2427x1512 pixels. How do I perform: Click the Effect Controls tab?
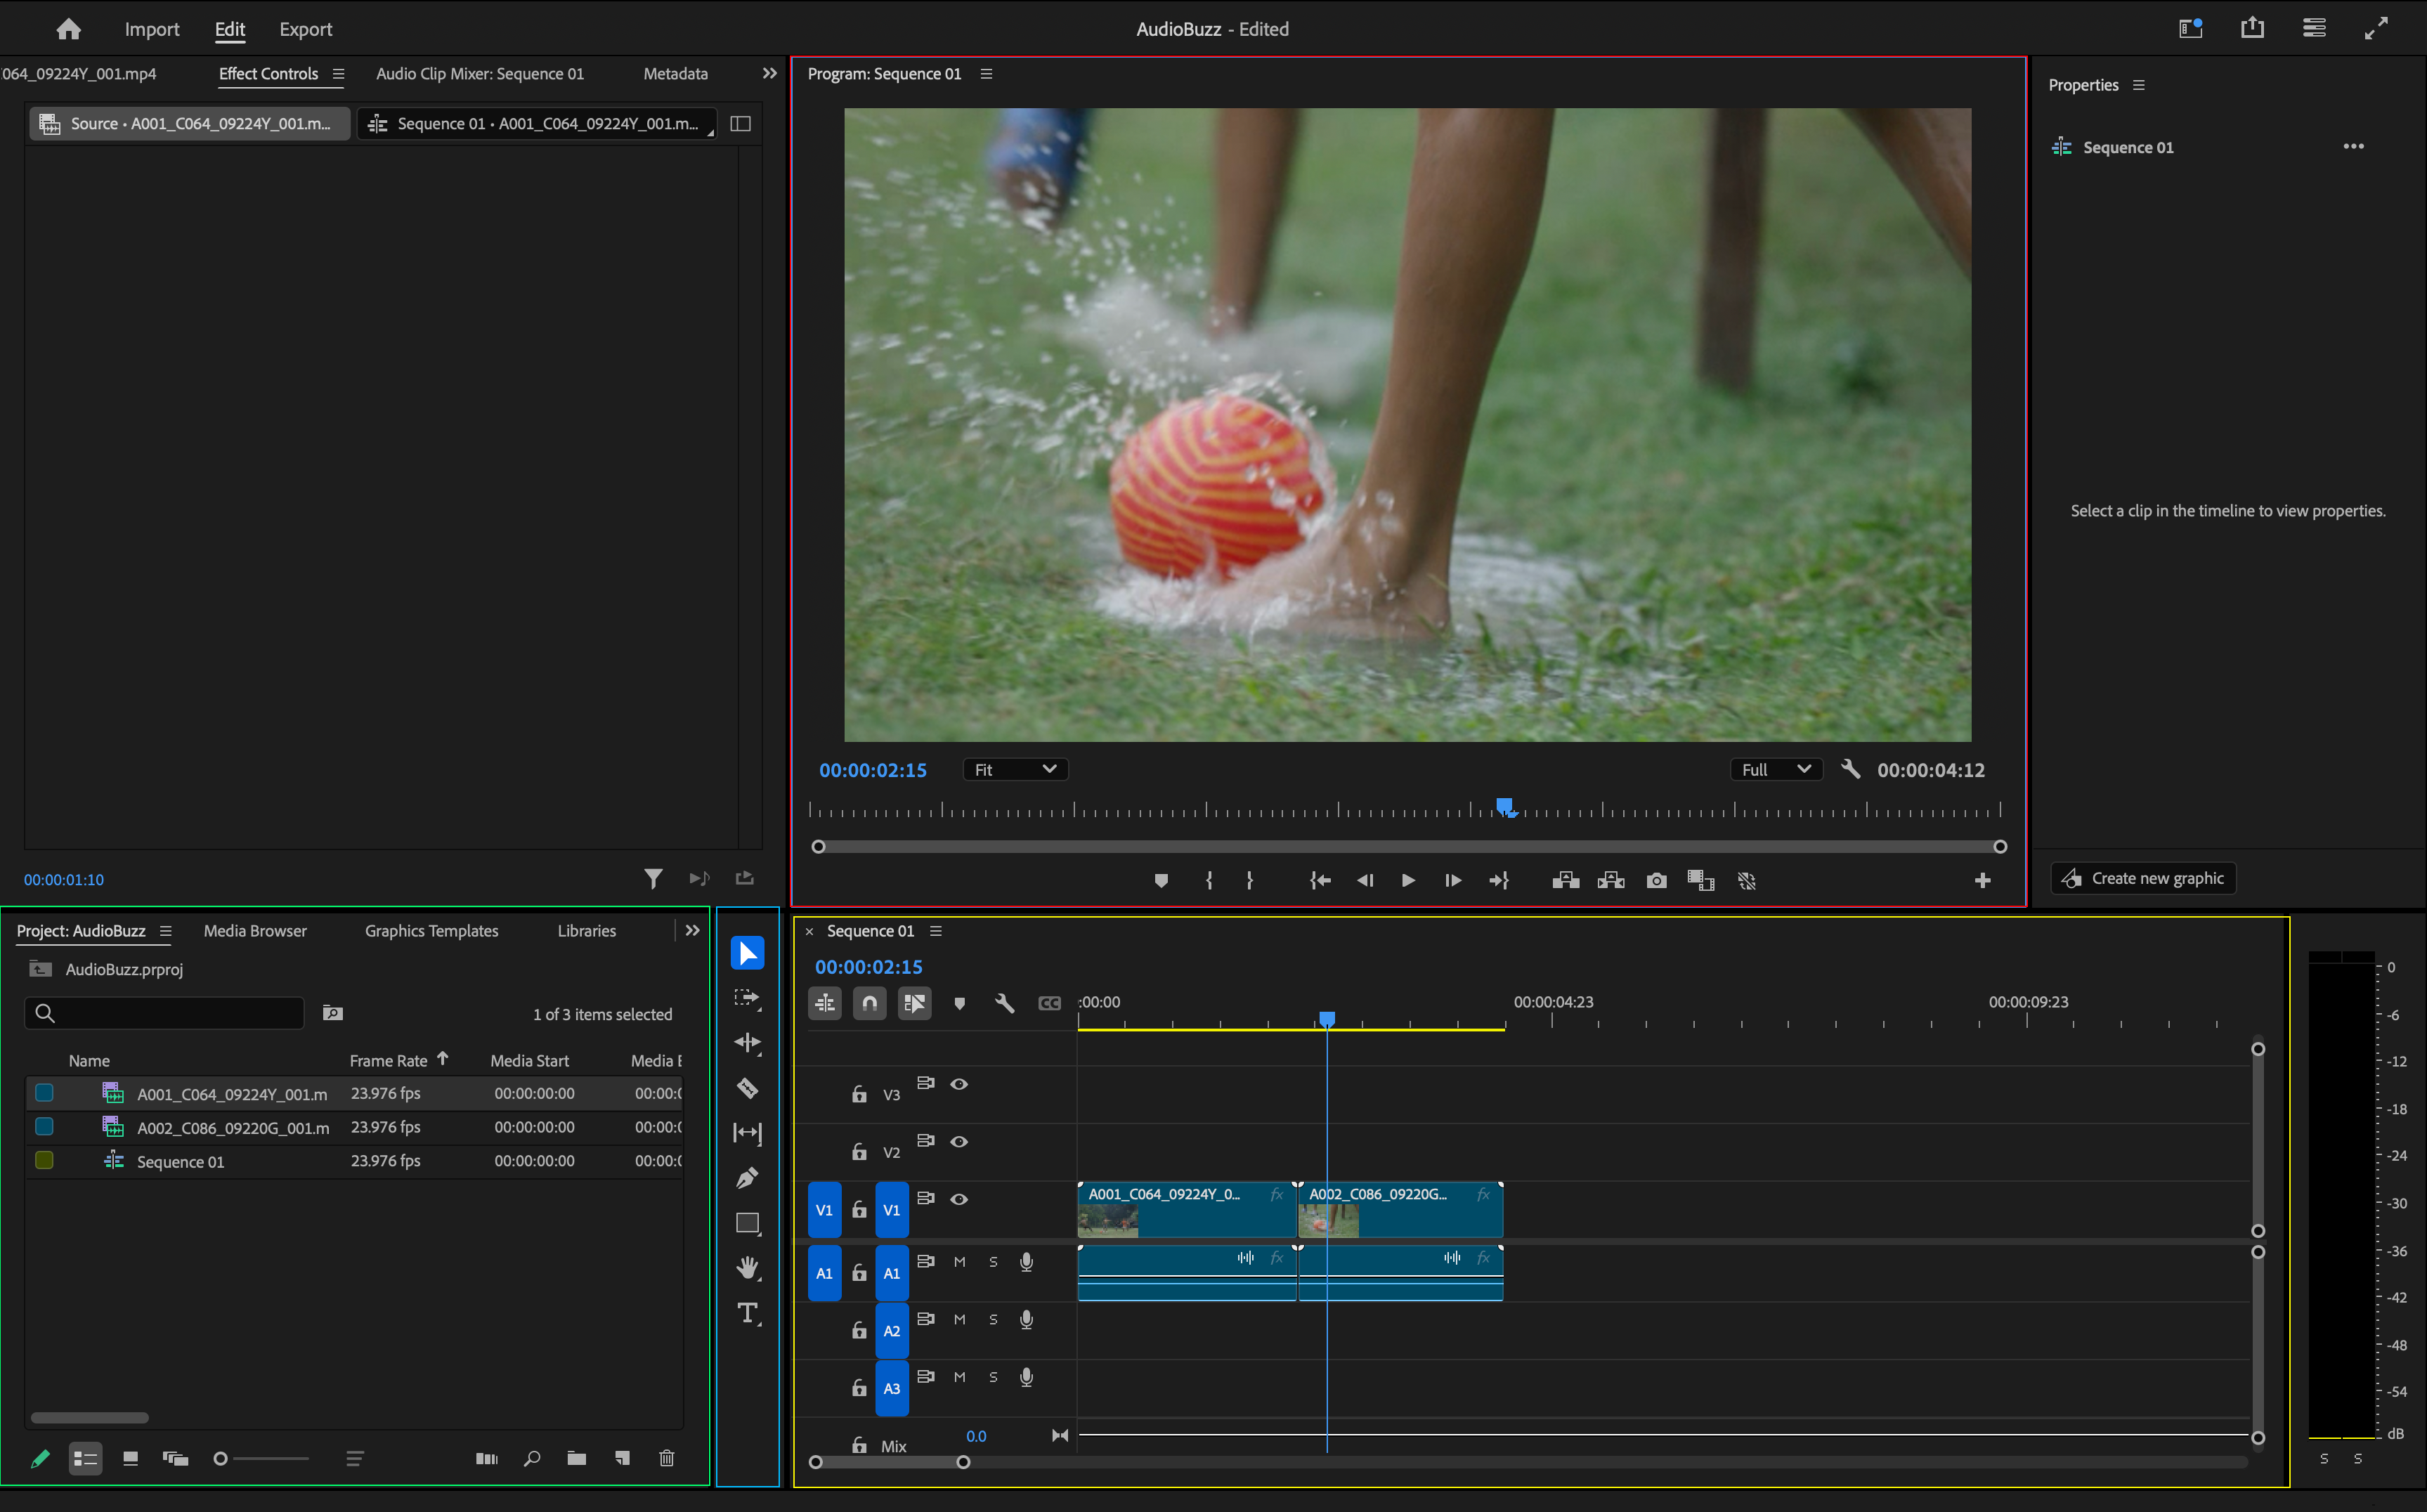point(270,73)
